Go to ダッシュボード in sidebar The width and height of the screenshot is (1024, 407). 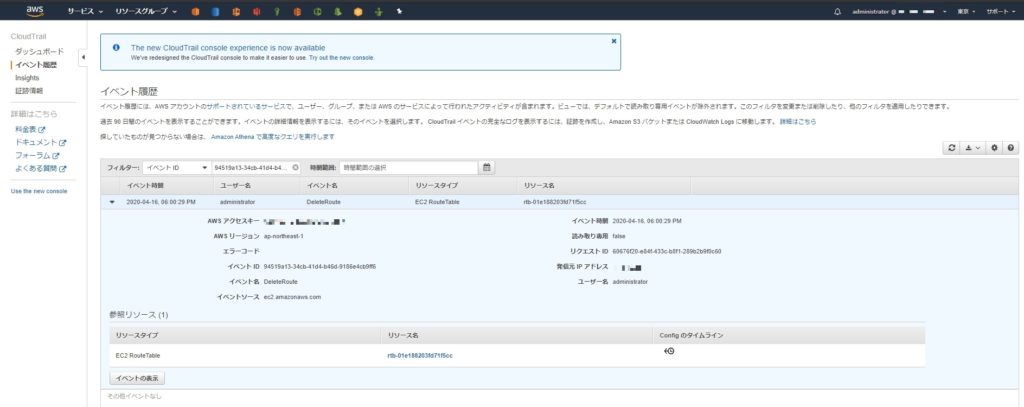(39, 51)
